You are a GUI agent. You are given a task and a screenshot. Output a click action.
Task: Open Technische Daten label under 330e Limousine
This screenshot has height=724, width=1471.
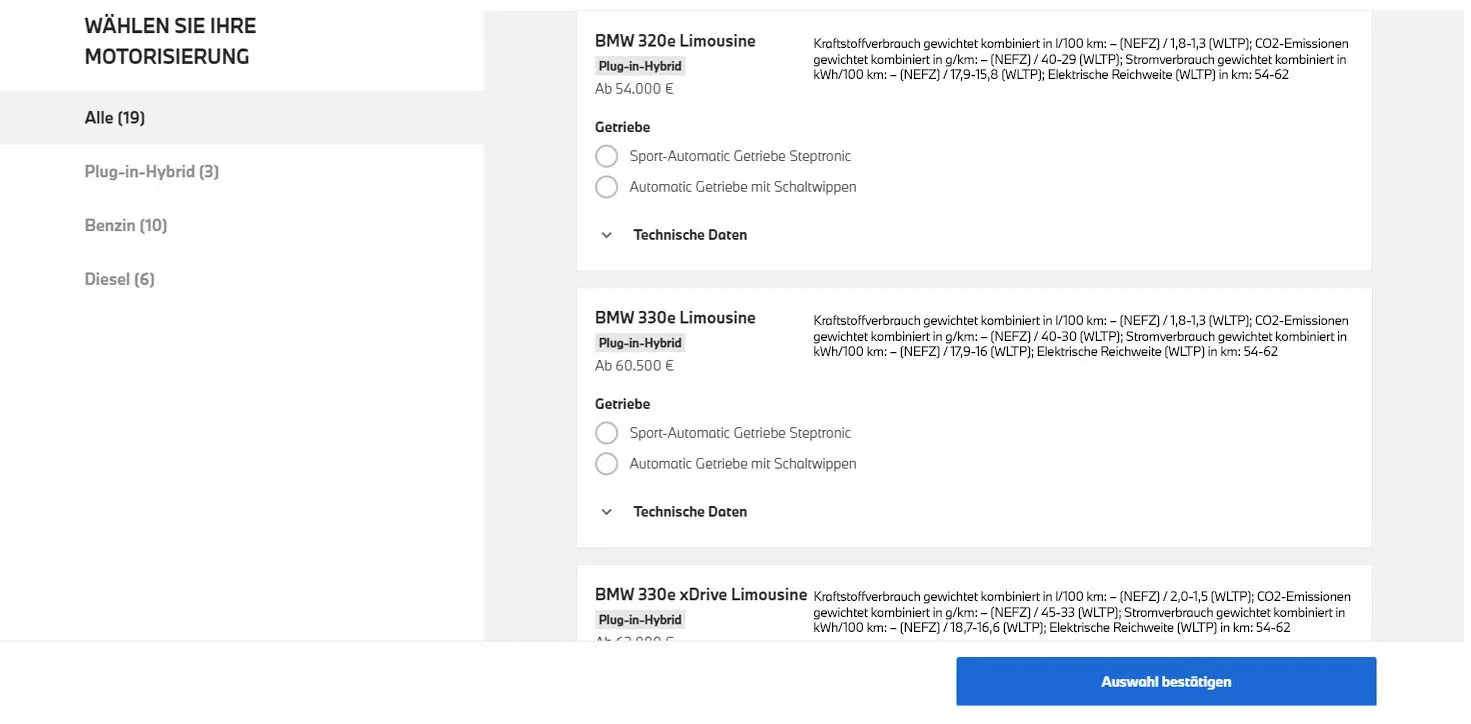point(690,512)
